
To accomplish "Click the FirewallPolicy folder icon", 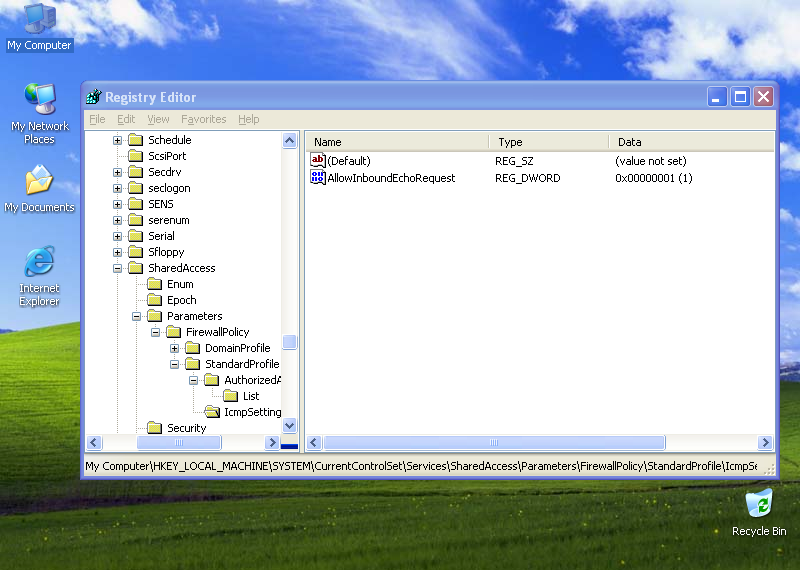I will coord(173,332).
